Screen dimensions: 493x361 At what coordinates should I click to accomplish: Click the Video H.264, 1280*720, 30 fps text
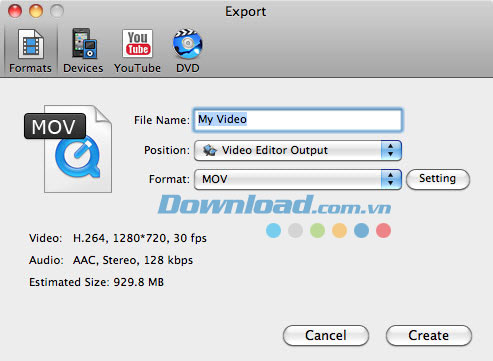coord(118,238)
